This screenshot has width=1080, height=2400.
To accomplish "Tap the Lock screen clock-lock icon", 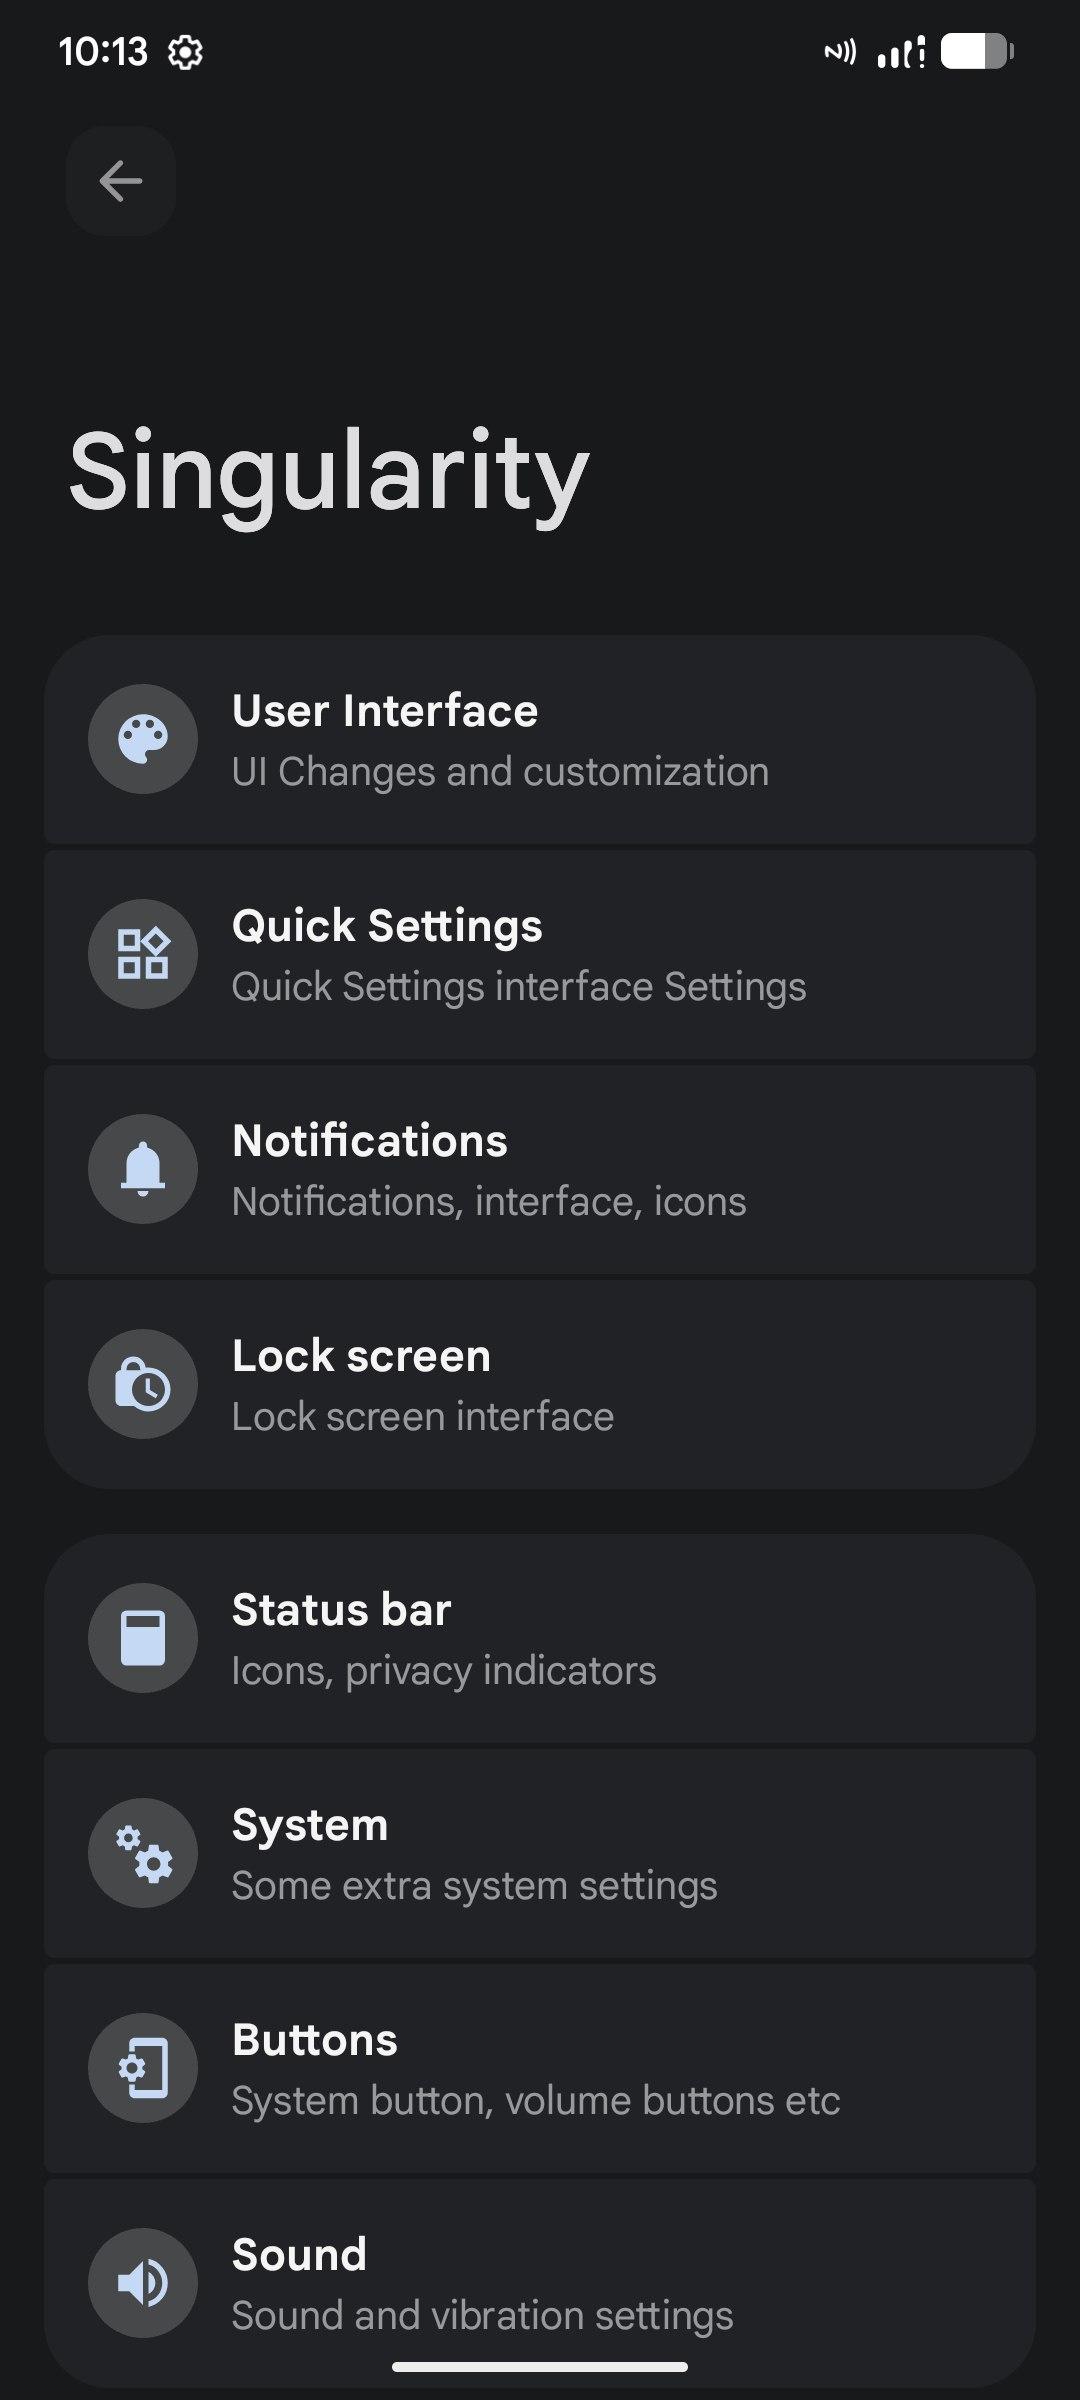I will tap(143, 1384).
